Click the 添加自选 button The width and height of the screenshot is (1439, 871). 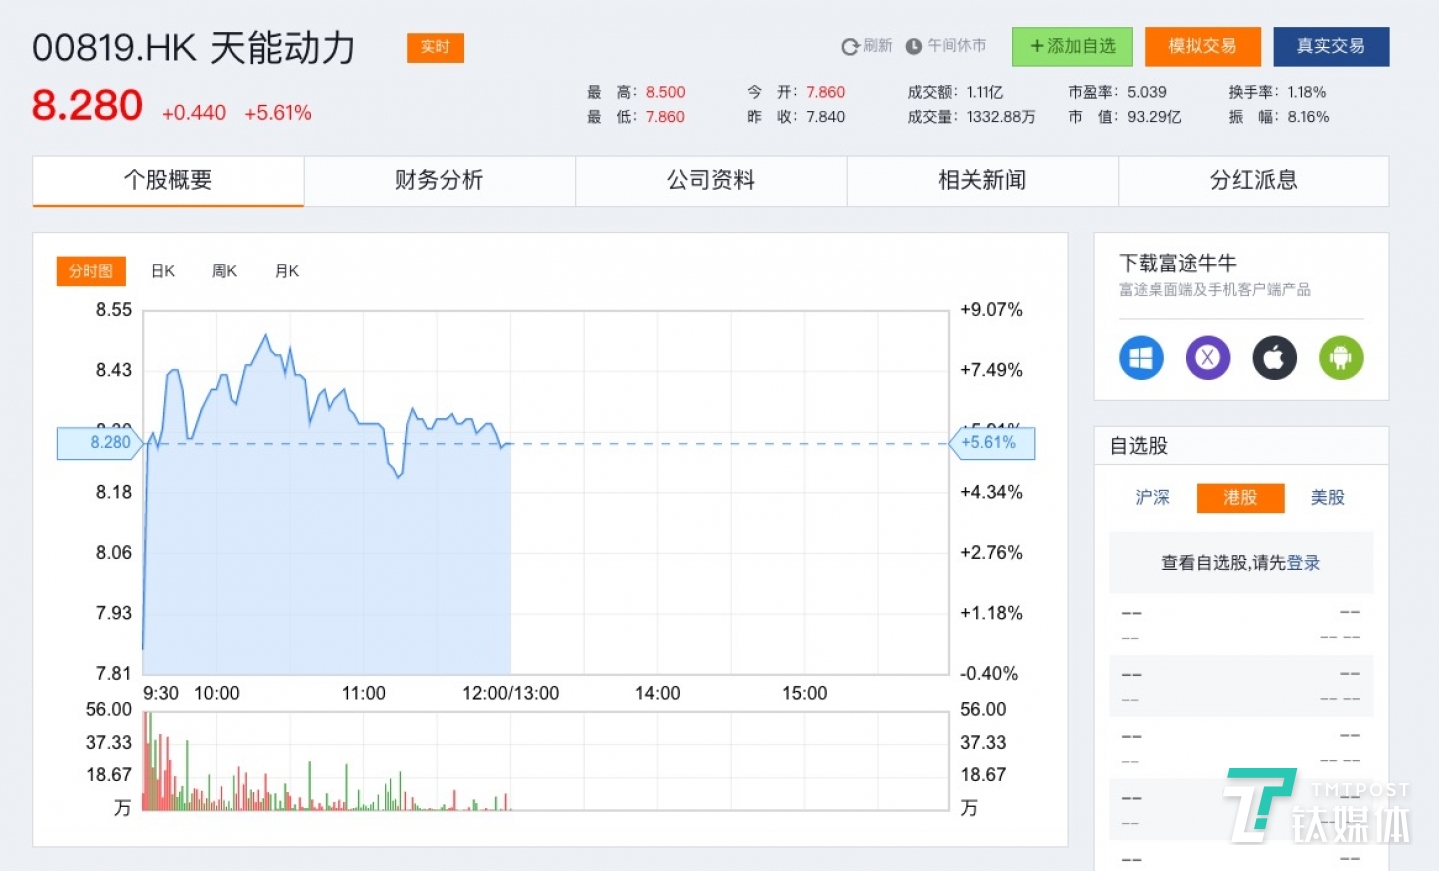click(1072, 46)
